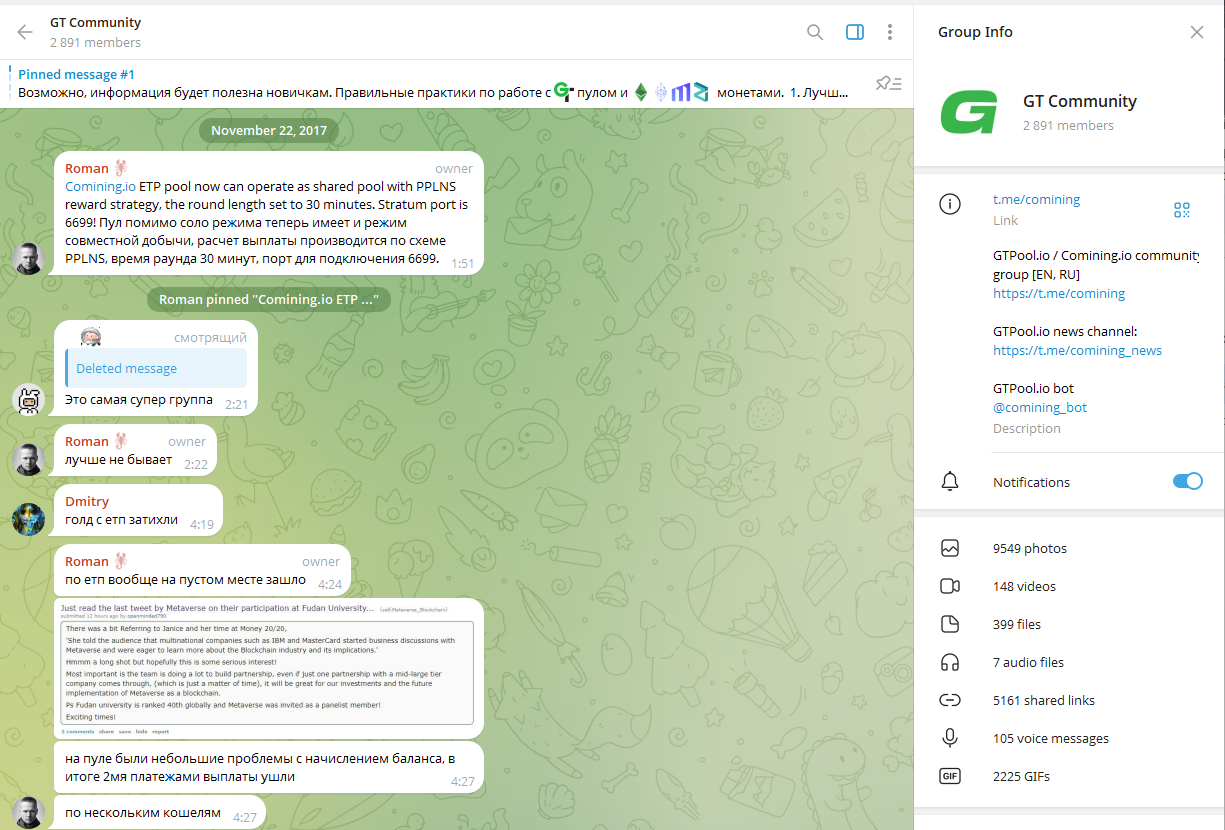Open the Metaverse tweet screenshot image
Image resolution: width=1225 pixels, height=830 pixels.
click(267, 667)
